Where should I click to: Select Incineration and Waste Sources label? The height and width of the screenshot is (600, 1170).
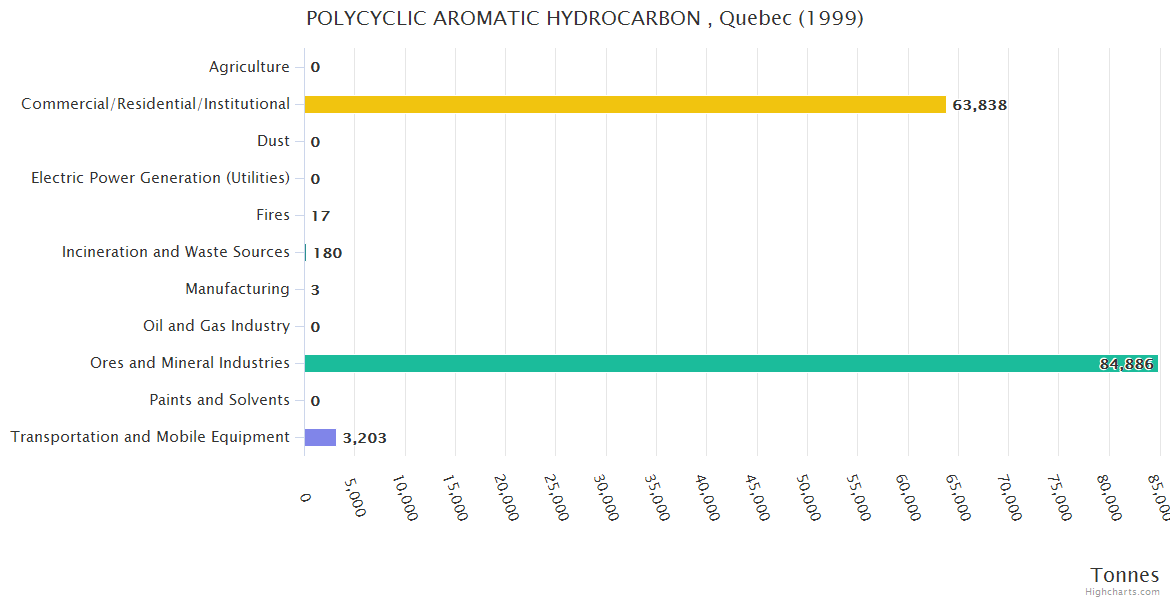[176, 252]
